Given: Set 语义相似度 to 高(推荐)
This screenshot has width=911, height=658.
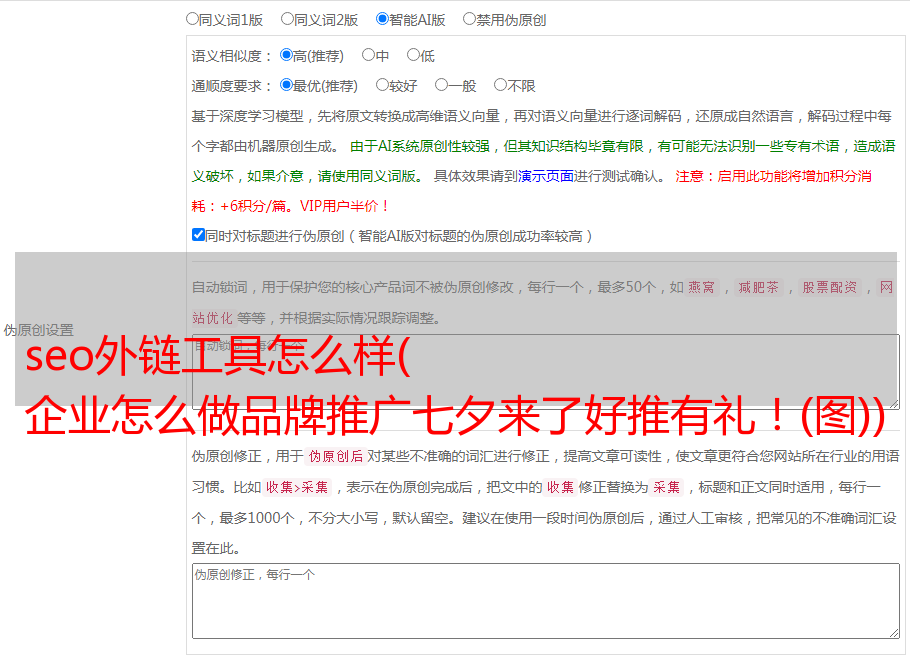Looking at the screenshot, I should coord(286,55).
